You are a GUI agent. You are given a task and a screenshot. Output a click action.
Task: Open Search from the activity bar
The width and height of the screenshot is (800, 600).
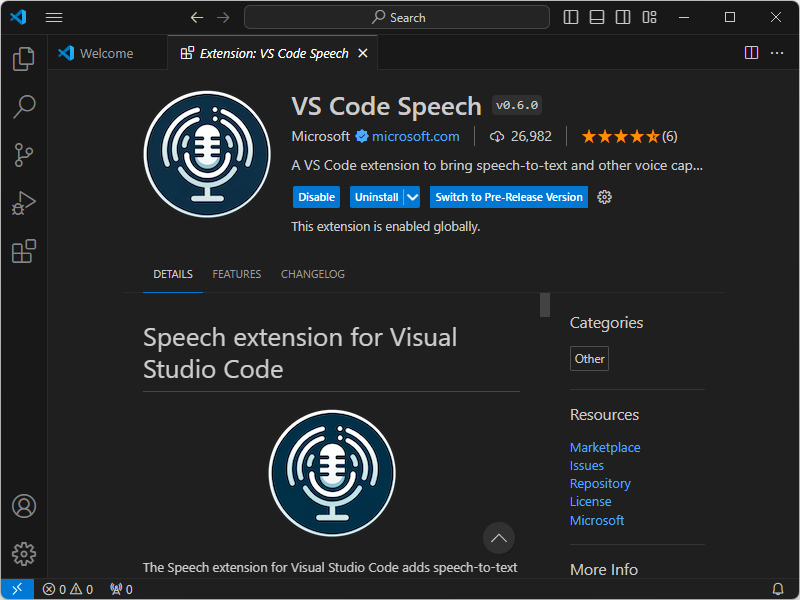pyautogui.click(x=24, y=107)
